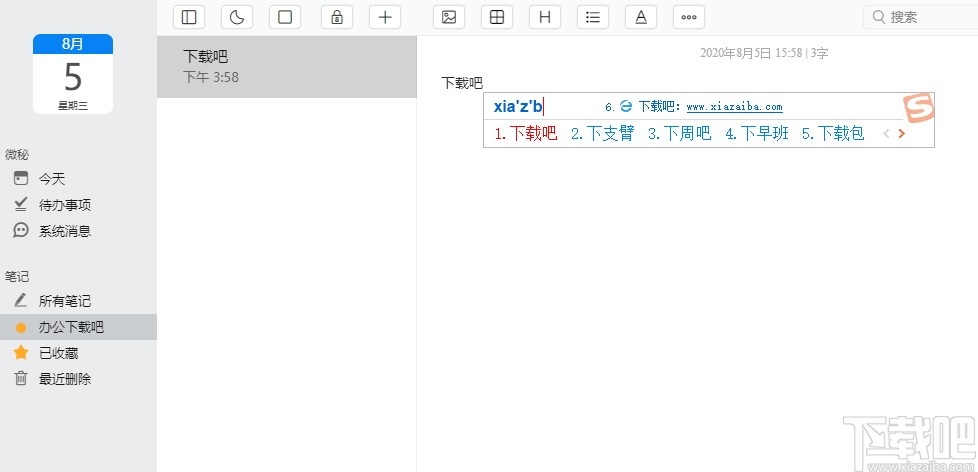
Task: Choose IME candidate 2.下支臂
Action: [x=603, y=133]
